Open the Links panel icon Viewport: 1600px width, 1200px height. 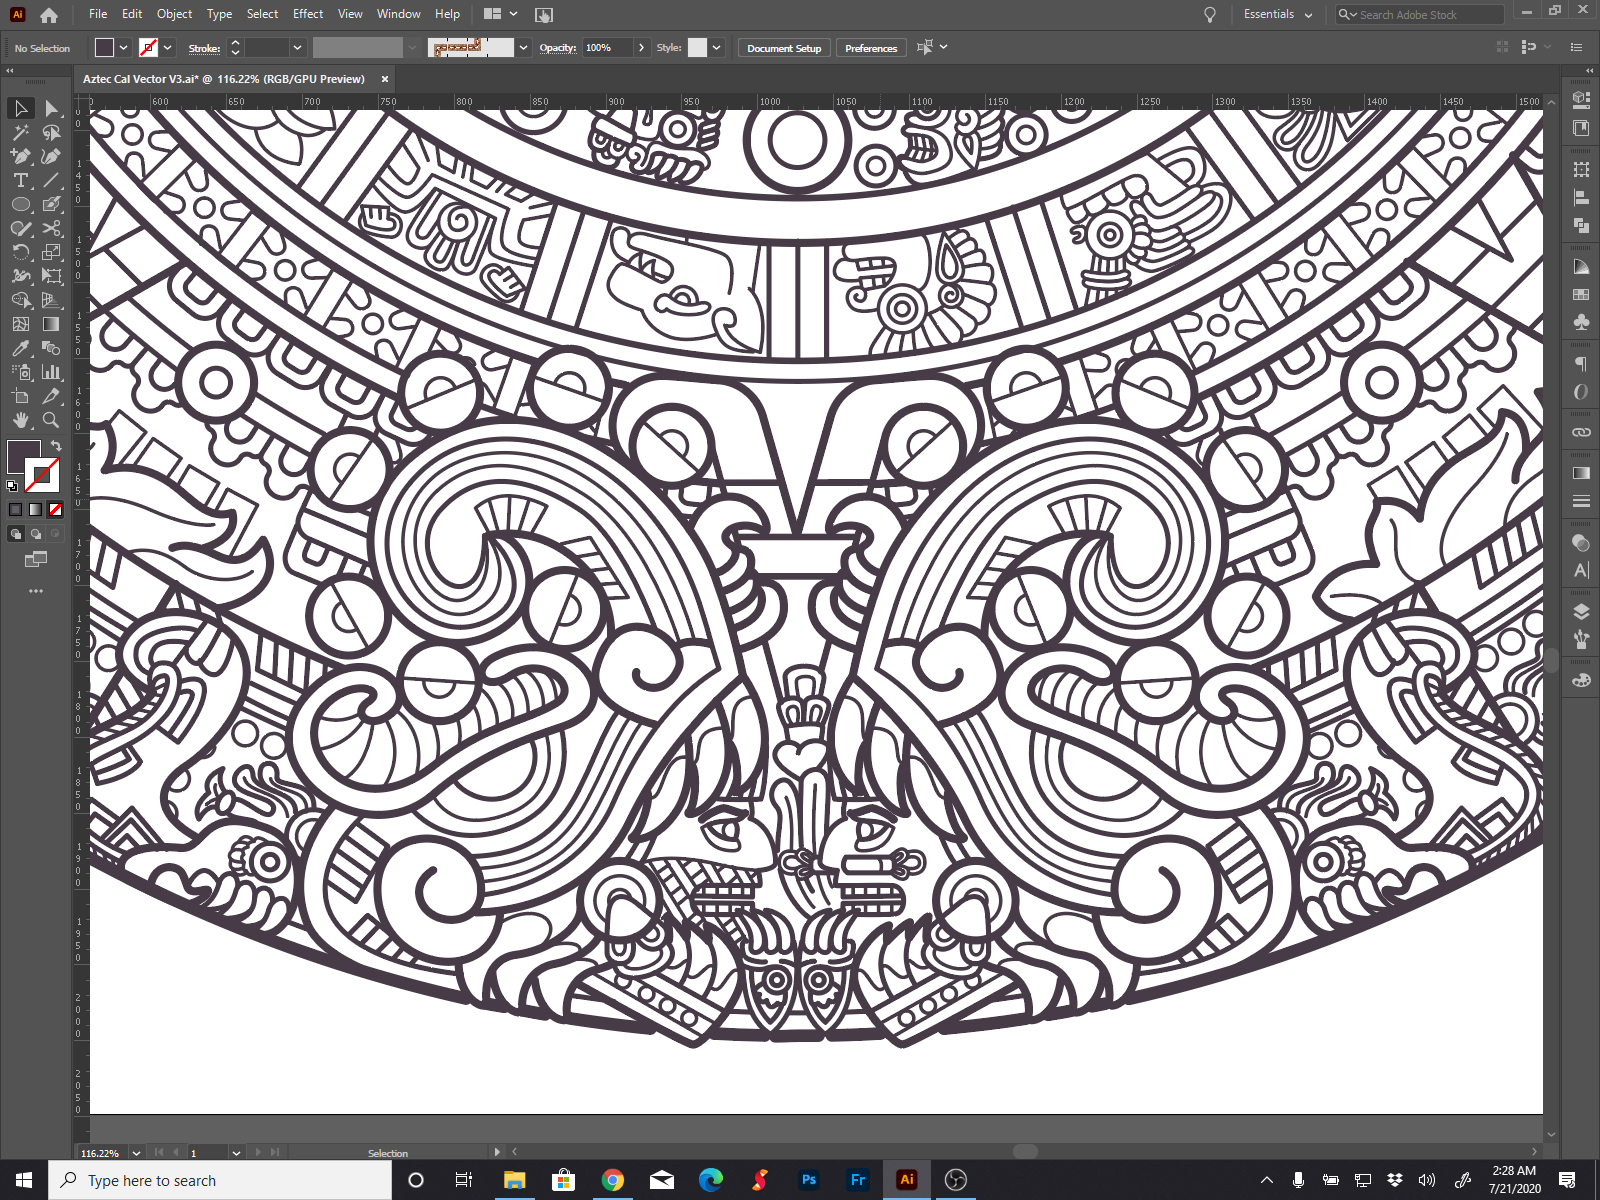coord(1581,432)
